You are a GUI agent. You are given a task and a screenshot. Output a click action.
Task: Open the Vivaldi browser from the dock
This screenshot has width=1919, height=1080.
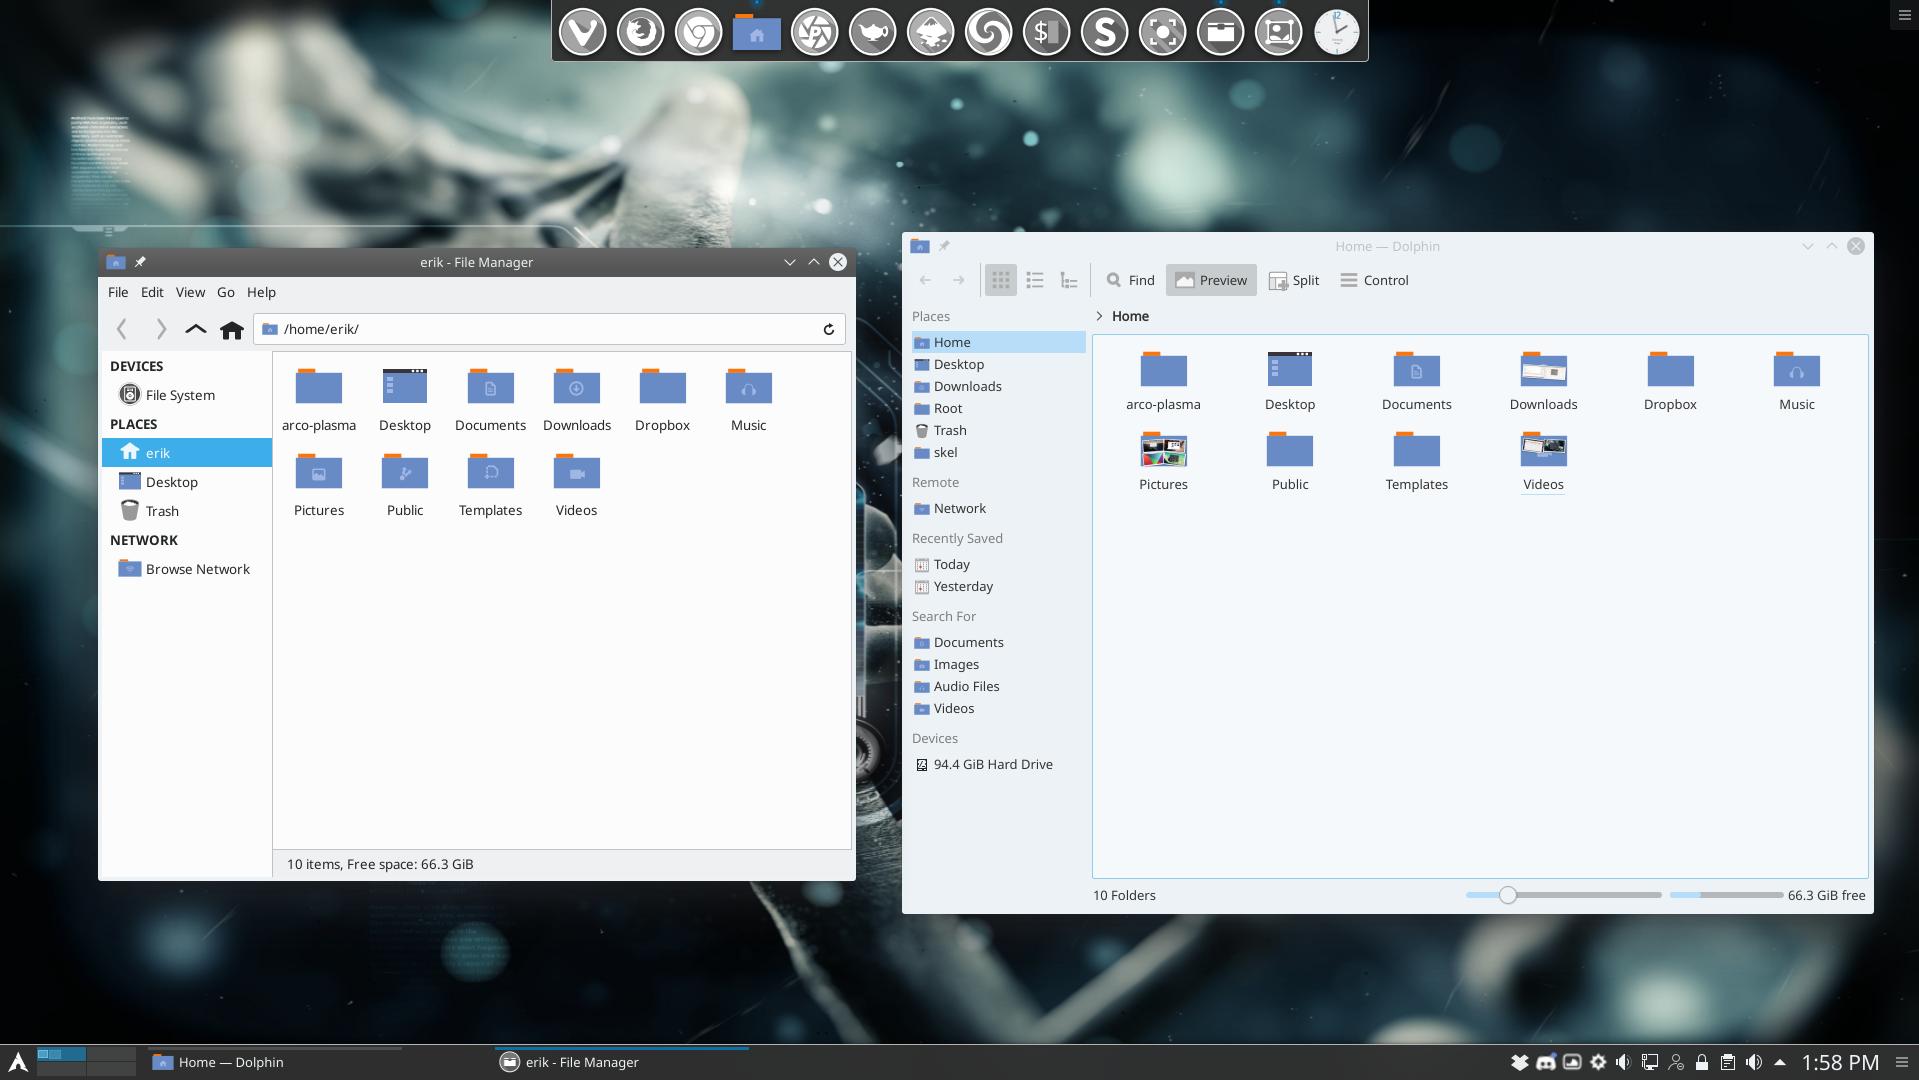(583, 31)
